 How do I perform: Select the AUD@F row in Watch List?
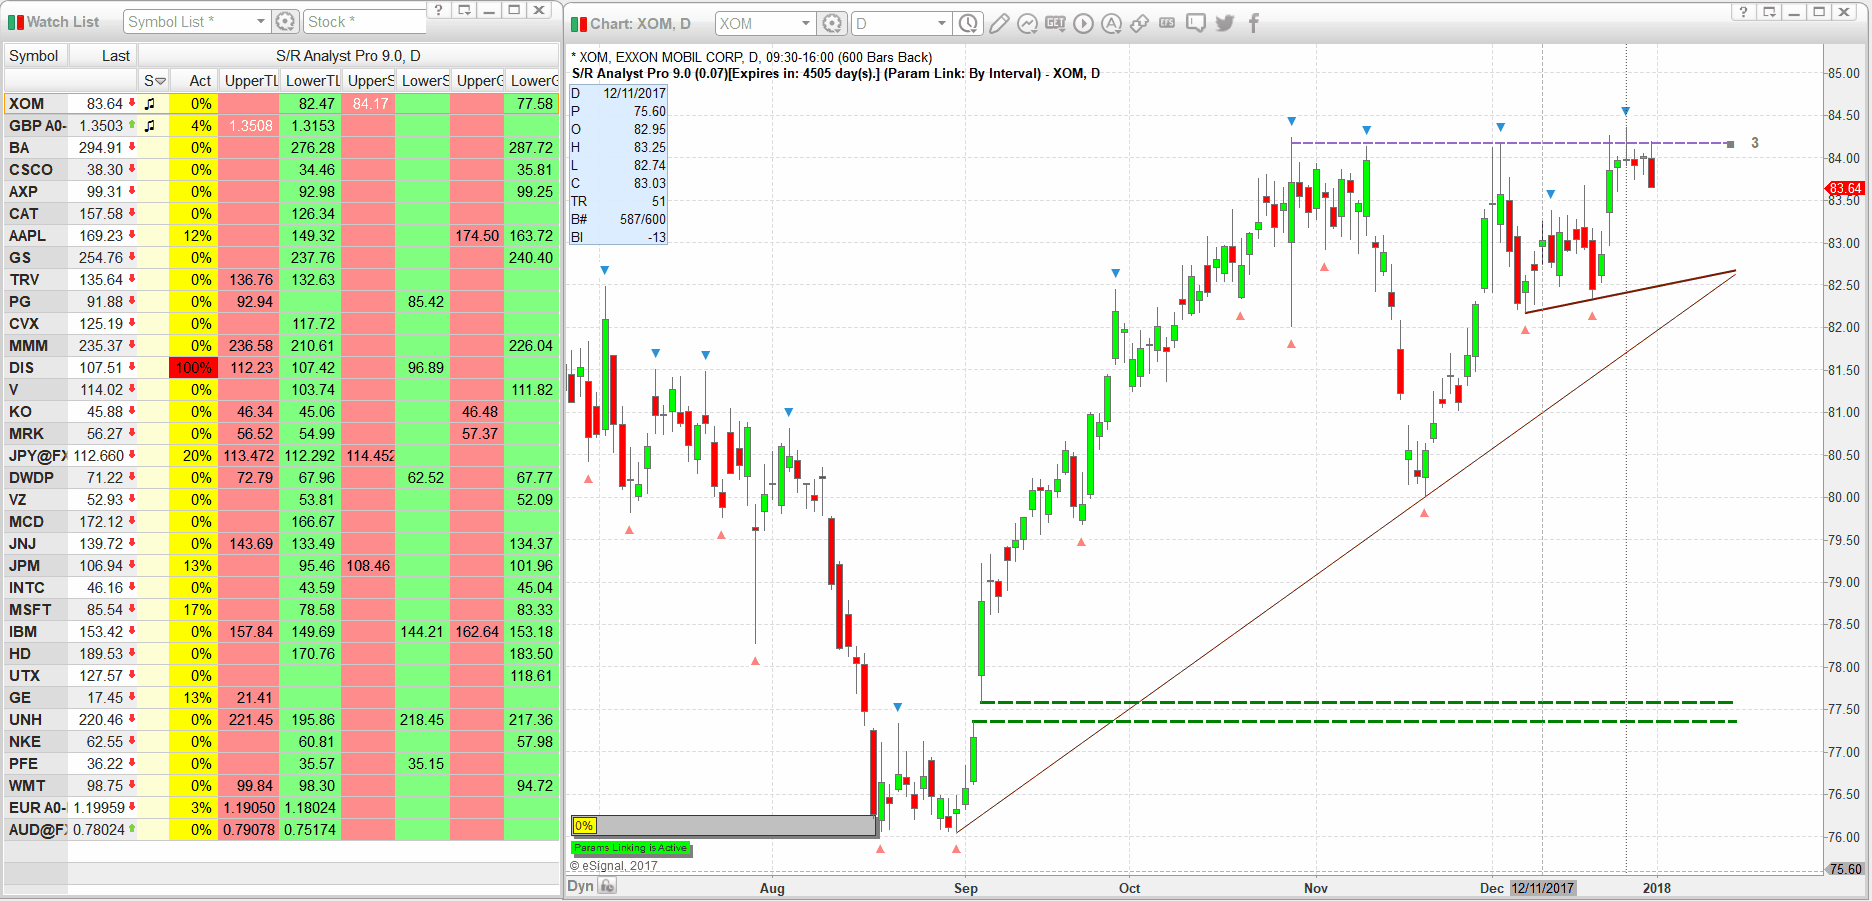pos(281,830)
